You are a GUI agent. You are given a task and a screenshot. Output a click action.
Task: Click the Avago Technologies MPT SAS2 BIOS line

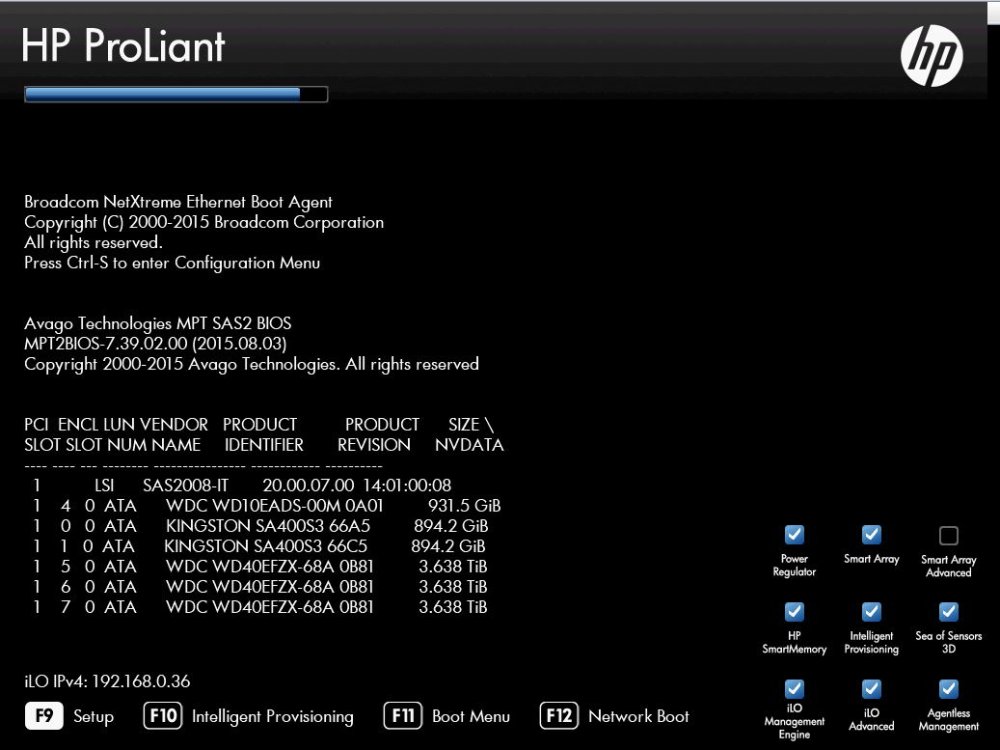click(158, 323)
